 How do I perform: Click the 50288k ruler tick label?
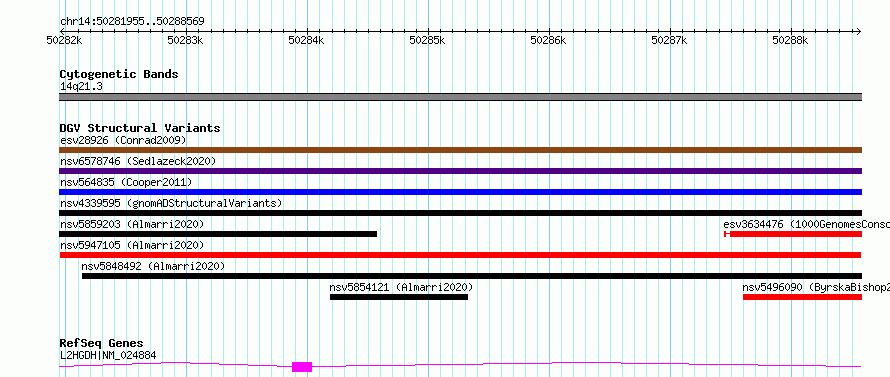pyautogui.click(x=790, y=40)
